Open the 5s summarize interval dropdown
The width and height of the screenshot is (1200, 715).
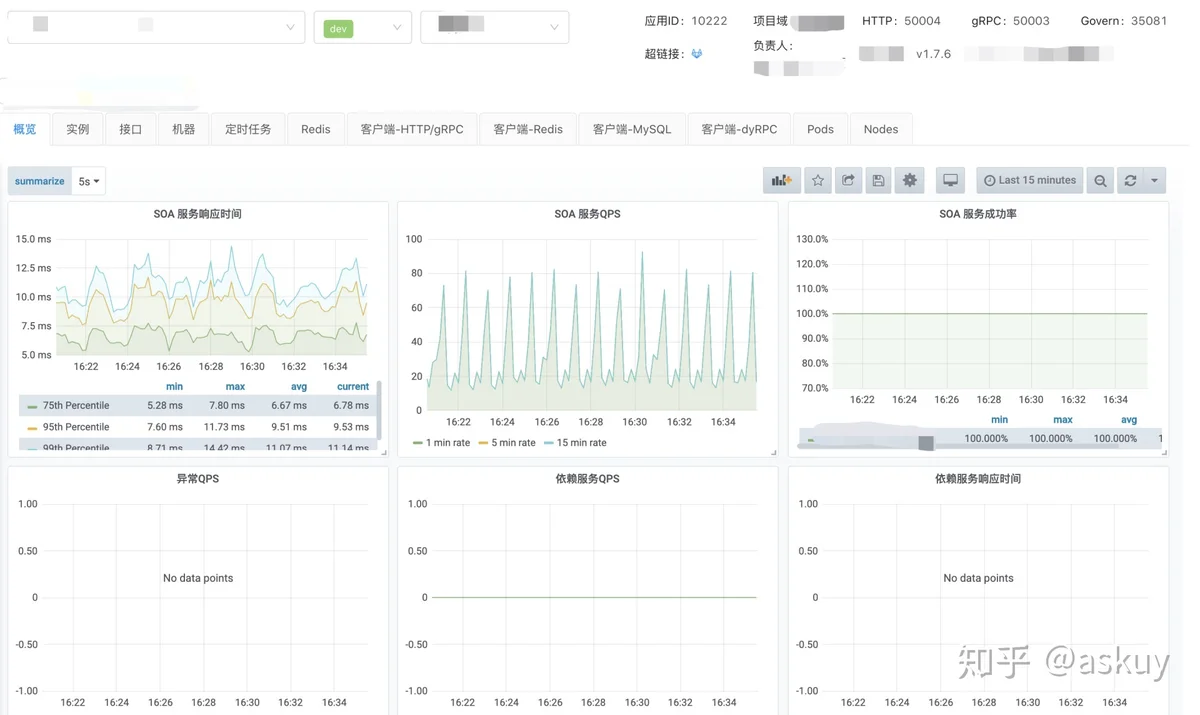coord(89,181)
